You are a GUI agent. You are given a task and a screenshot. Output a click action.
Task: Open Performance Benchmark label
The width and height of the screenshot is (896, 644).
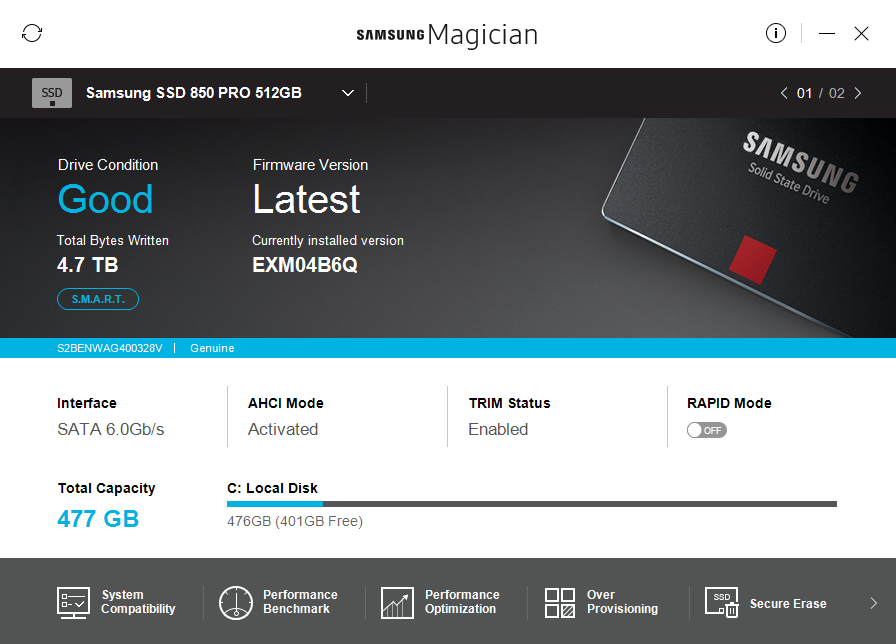pyautogui.click(x=300, y=602)
